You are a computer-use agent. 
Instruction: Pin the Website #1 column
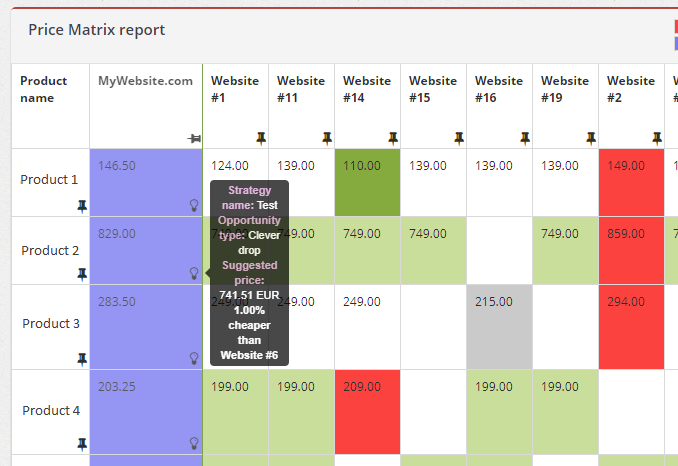click(x=261, y=138)
